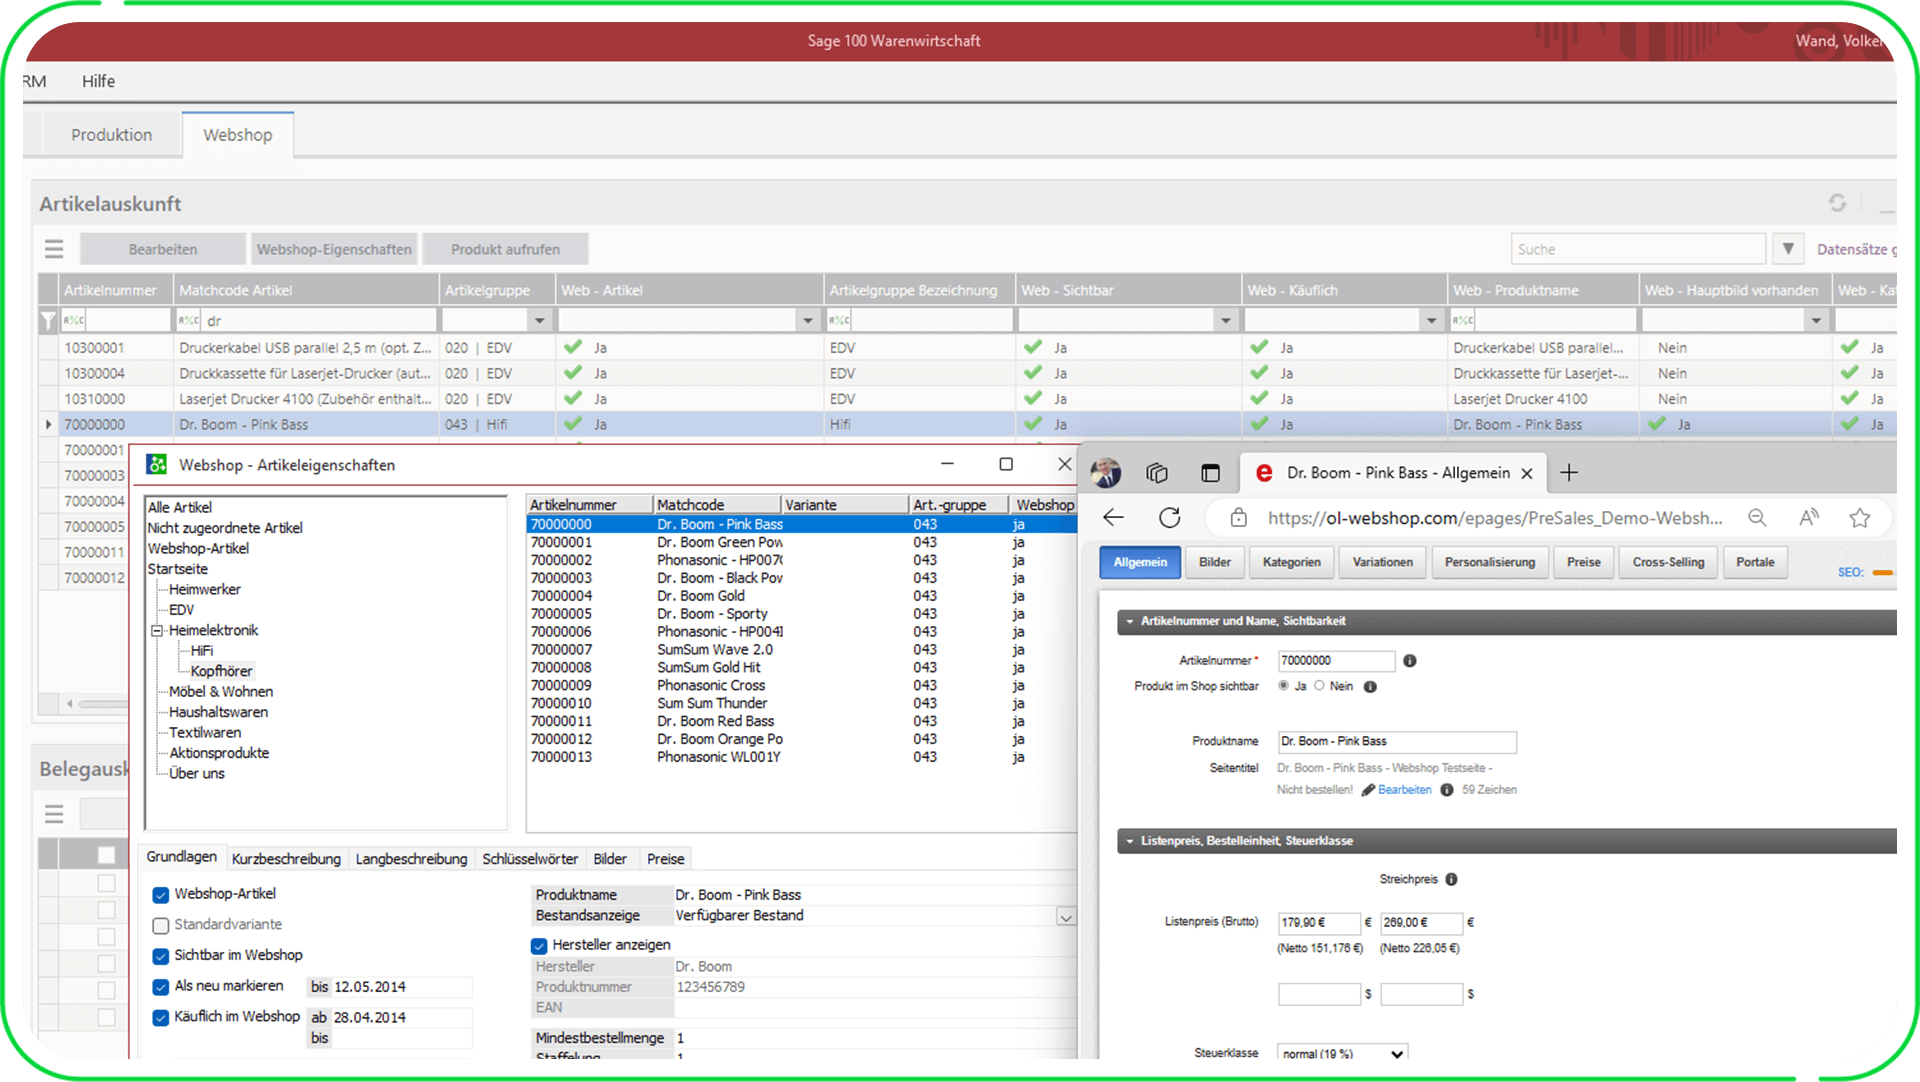Open the Steuerklasse dropdown

(x=1396, y=1054)
